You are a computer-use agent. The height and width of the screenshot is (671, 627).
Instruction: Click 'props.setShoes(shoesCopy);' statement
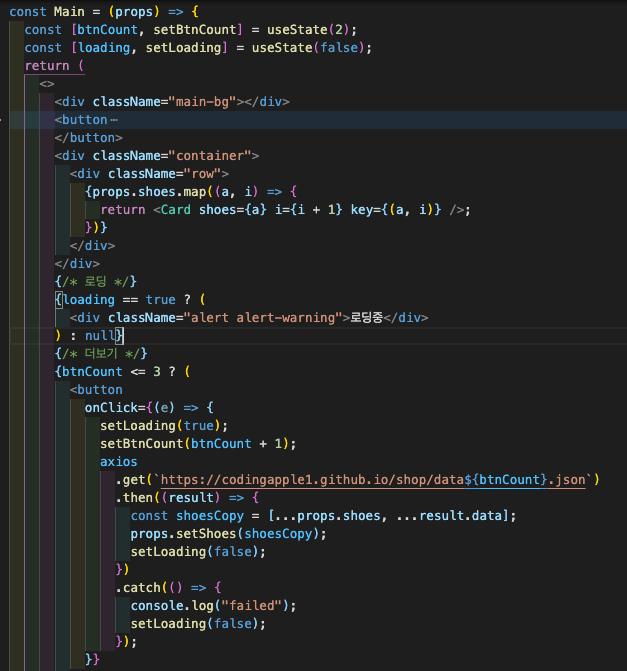point(229,534)
